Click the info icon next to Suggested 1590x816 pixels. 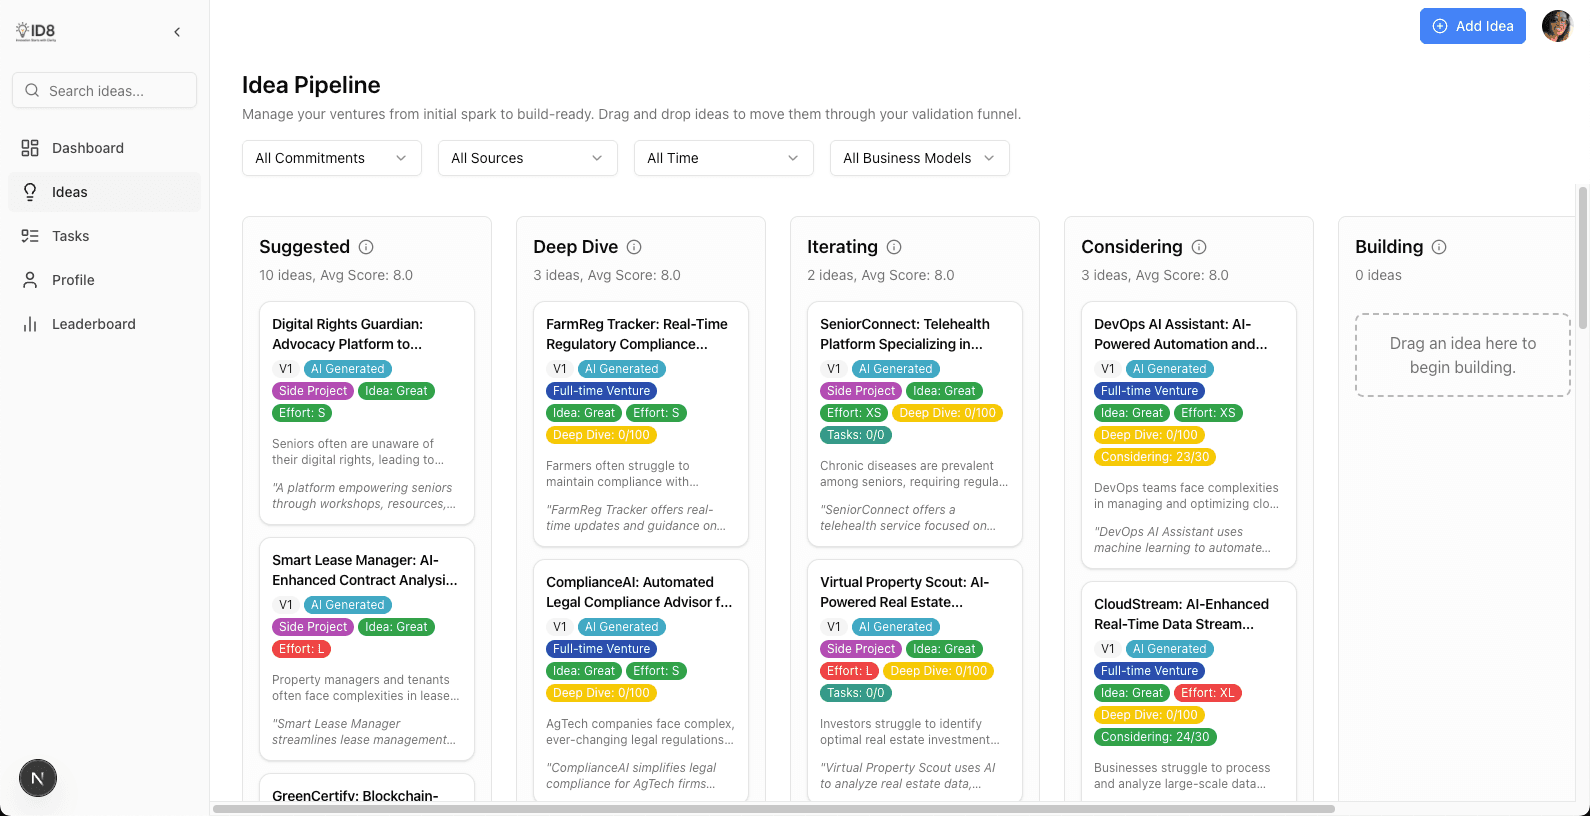(x=366, y=247)
